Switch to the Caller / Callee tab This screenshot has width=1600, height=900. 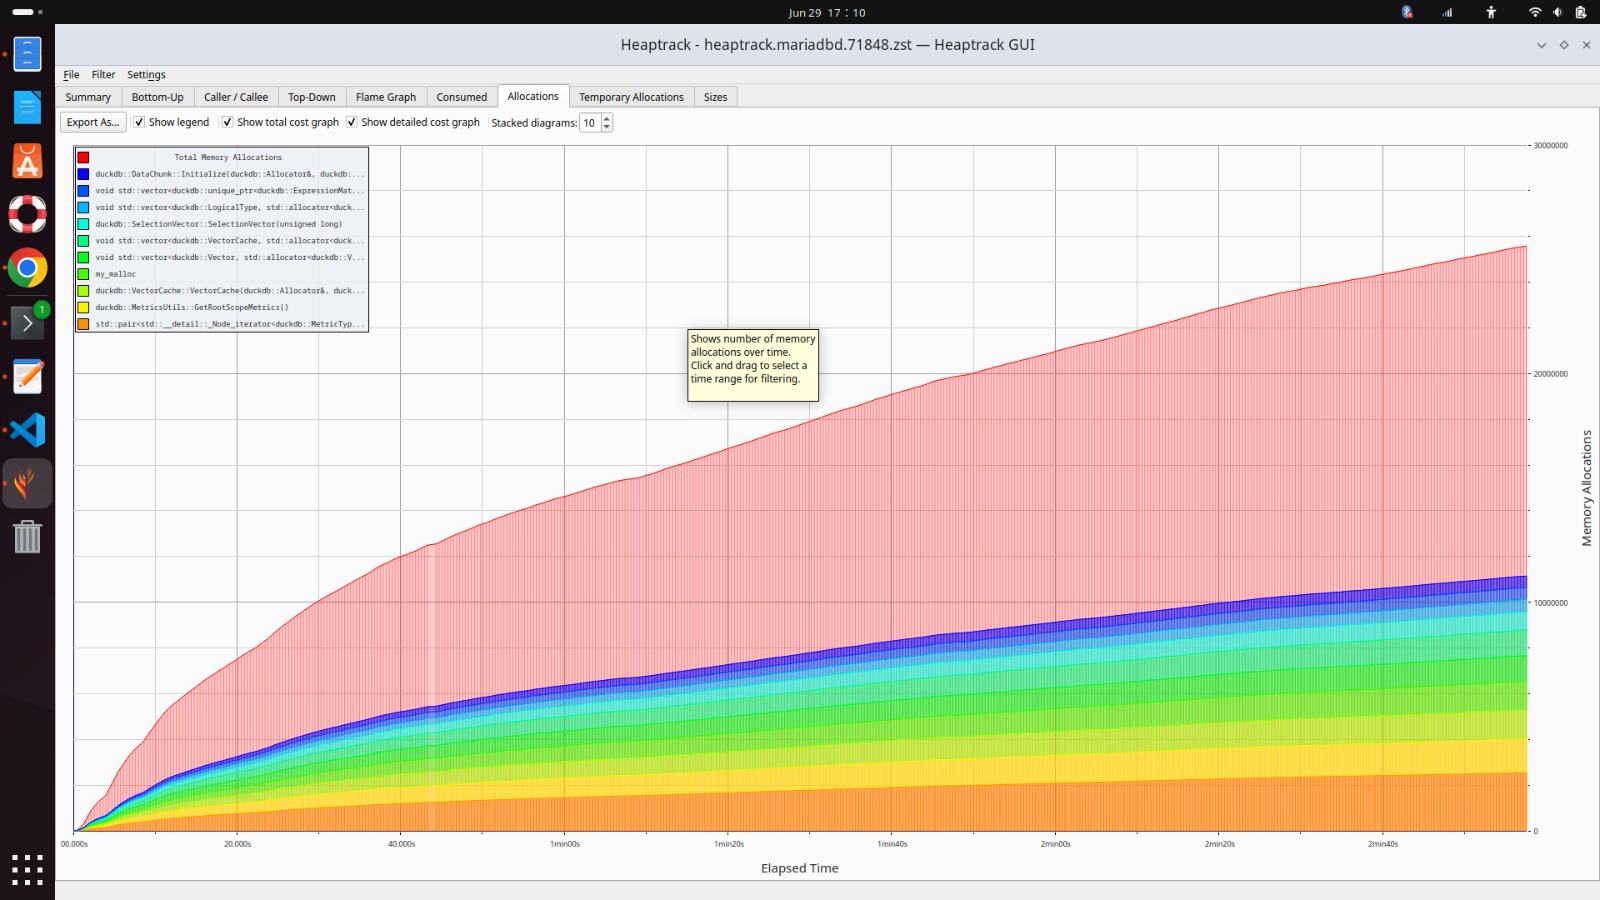click(x=236, y=97)
